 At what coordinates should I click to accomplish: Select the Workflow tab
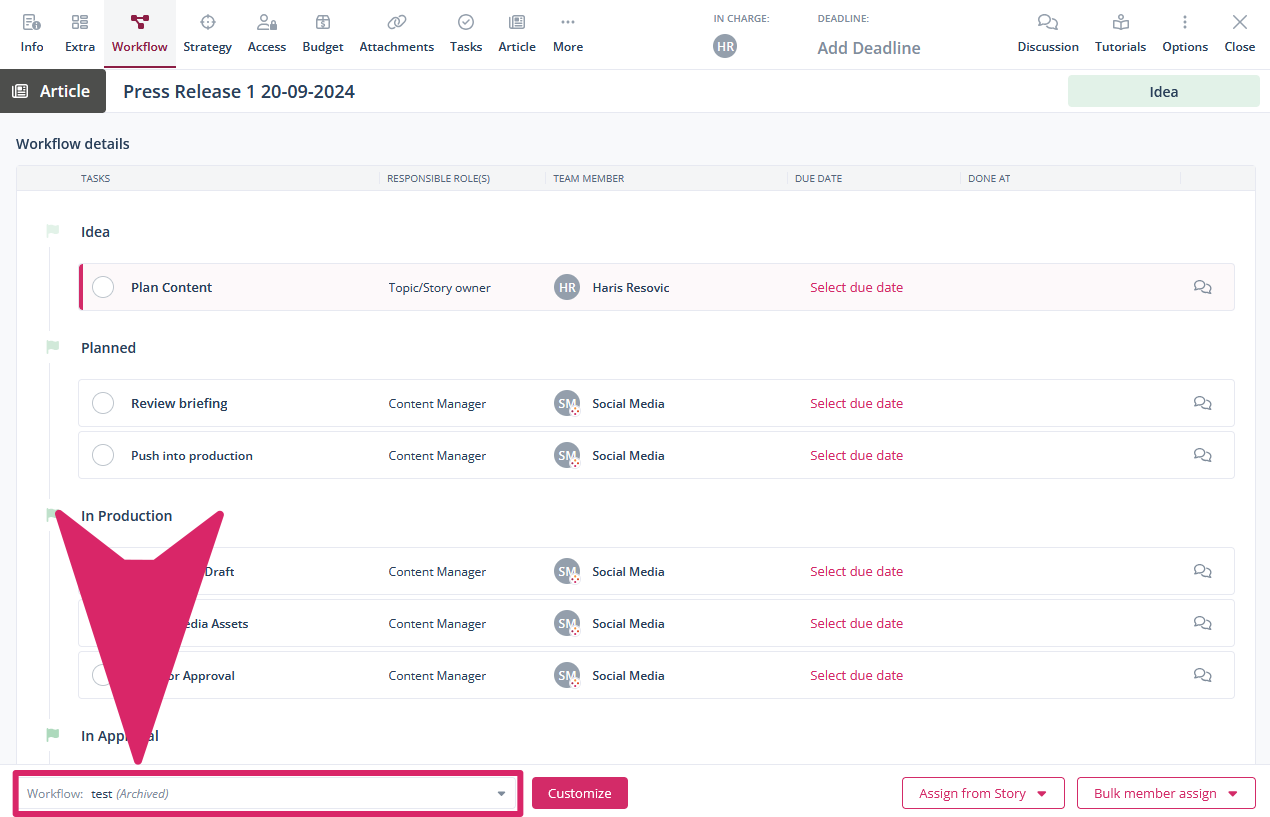coord(140,34)
